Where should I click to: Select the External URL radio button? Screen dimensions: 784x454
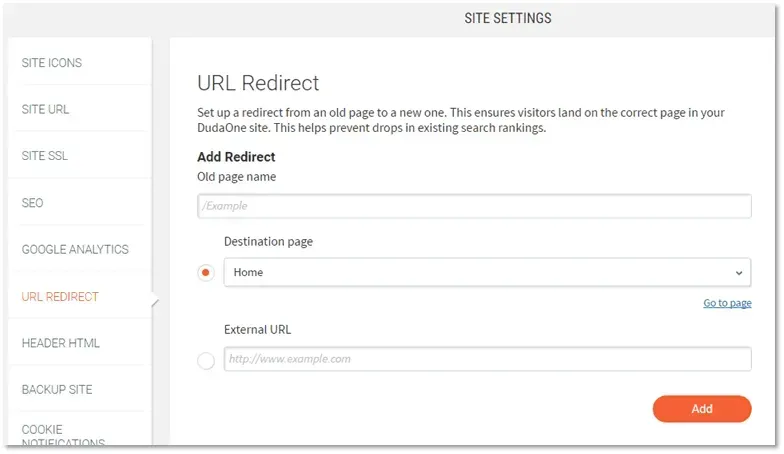[x=206, y=360]
